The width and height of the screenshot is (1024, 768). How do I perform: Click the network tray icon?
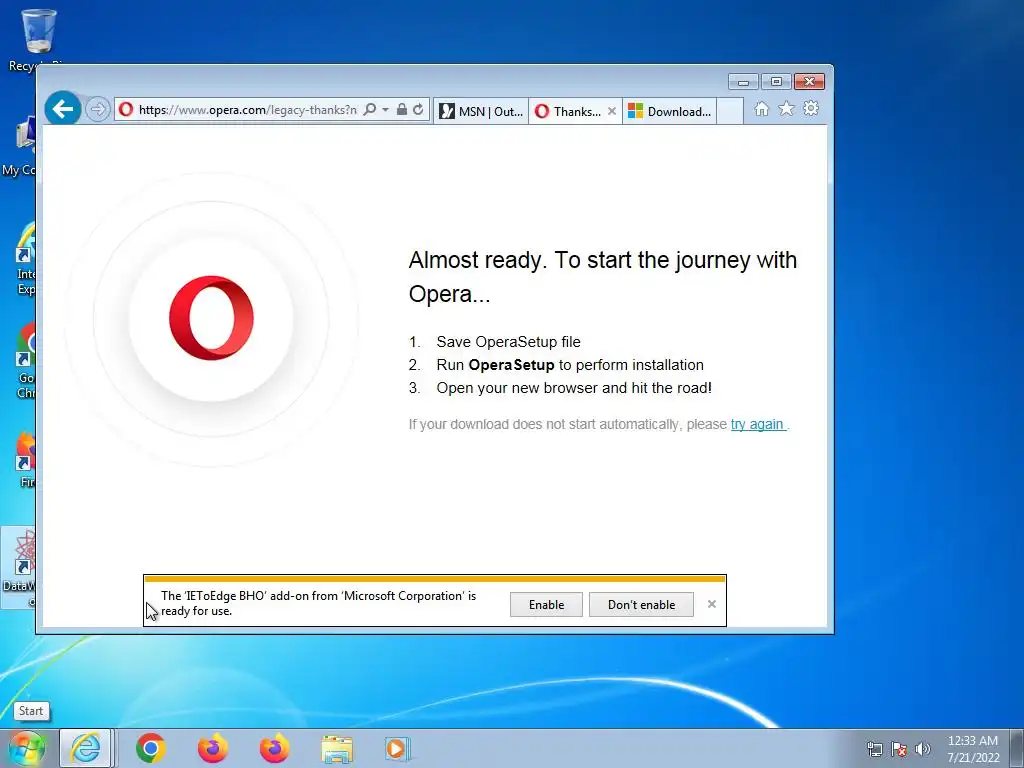coord(874,749)
